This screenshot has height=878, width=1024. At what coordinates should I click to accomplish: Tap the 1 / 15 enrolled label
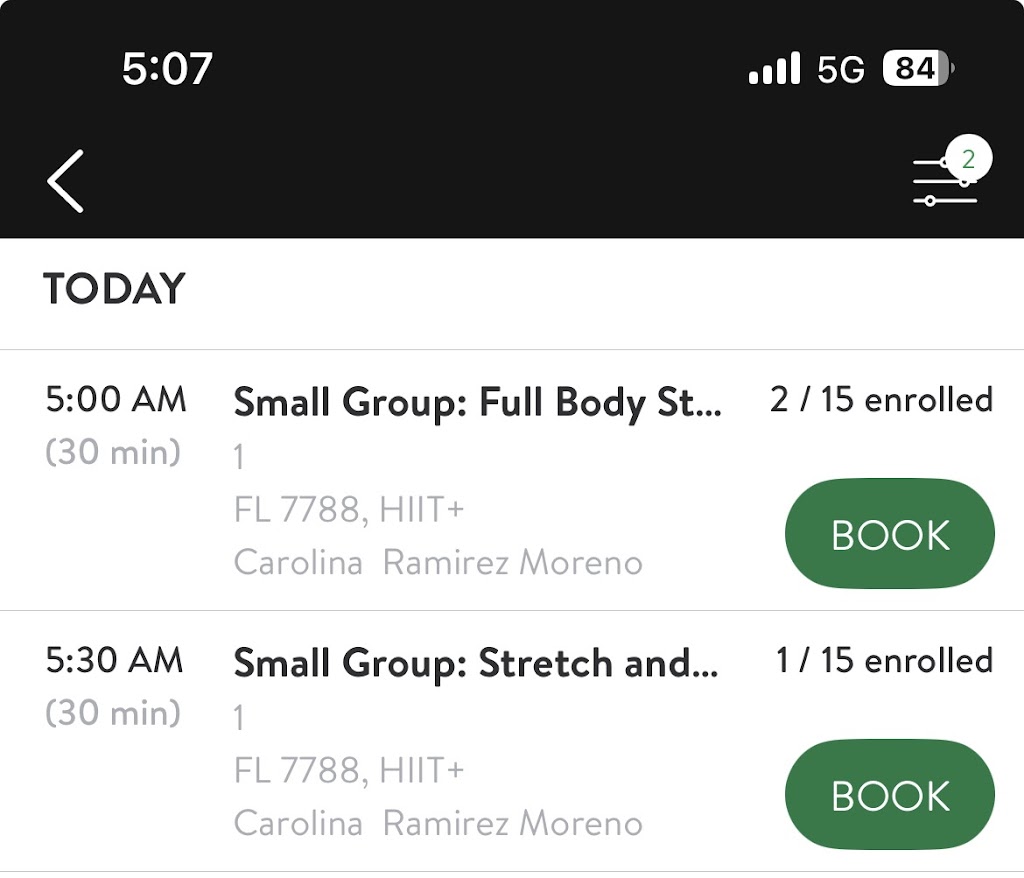coord(884,660)
